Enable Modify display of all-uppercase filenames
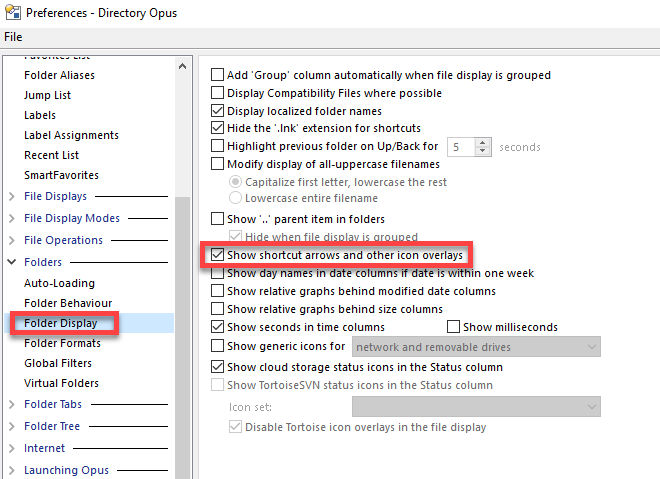 [x=217, y=164]
